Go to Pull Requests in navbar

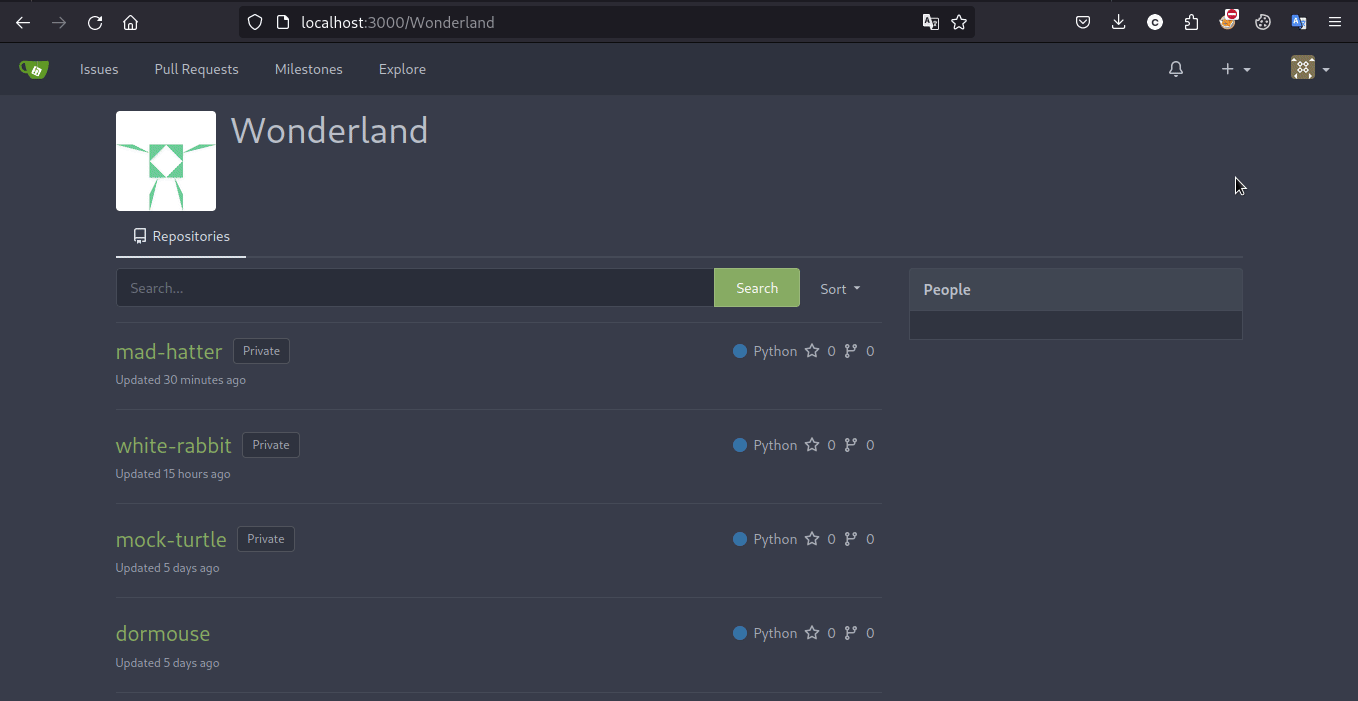(196, 69)
